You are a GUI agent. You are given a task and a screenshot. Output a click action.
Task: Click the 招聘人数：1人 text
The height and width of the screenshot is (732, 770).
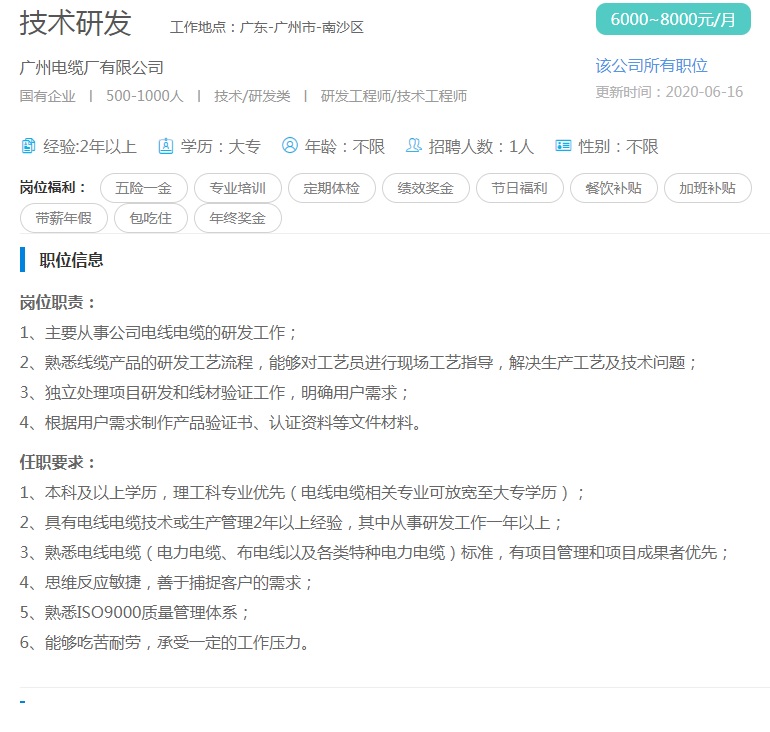click(481, 146)
